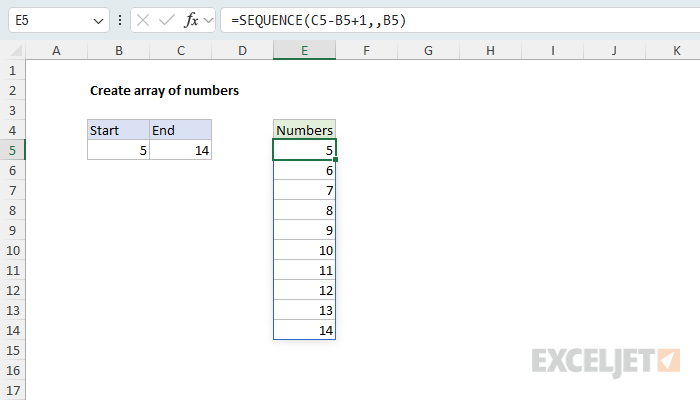The image size is (700, 400).
Task: Click the three-dot formula bar handle
Action: point(120,20)
